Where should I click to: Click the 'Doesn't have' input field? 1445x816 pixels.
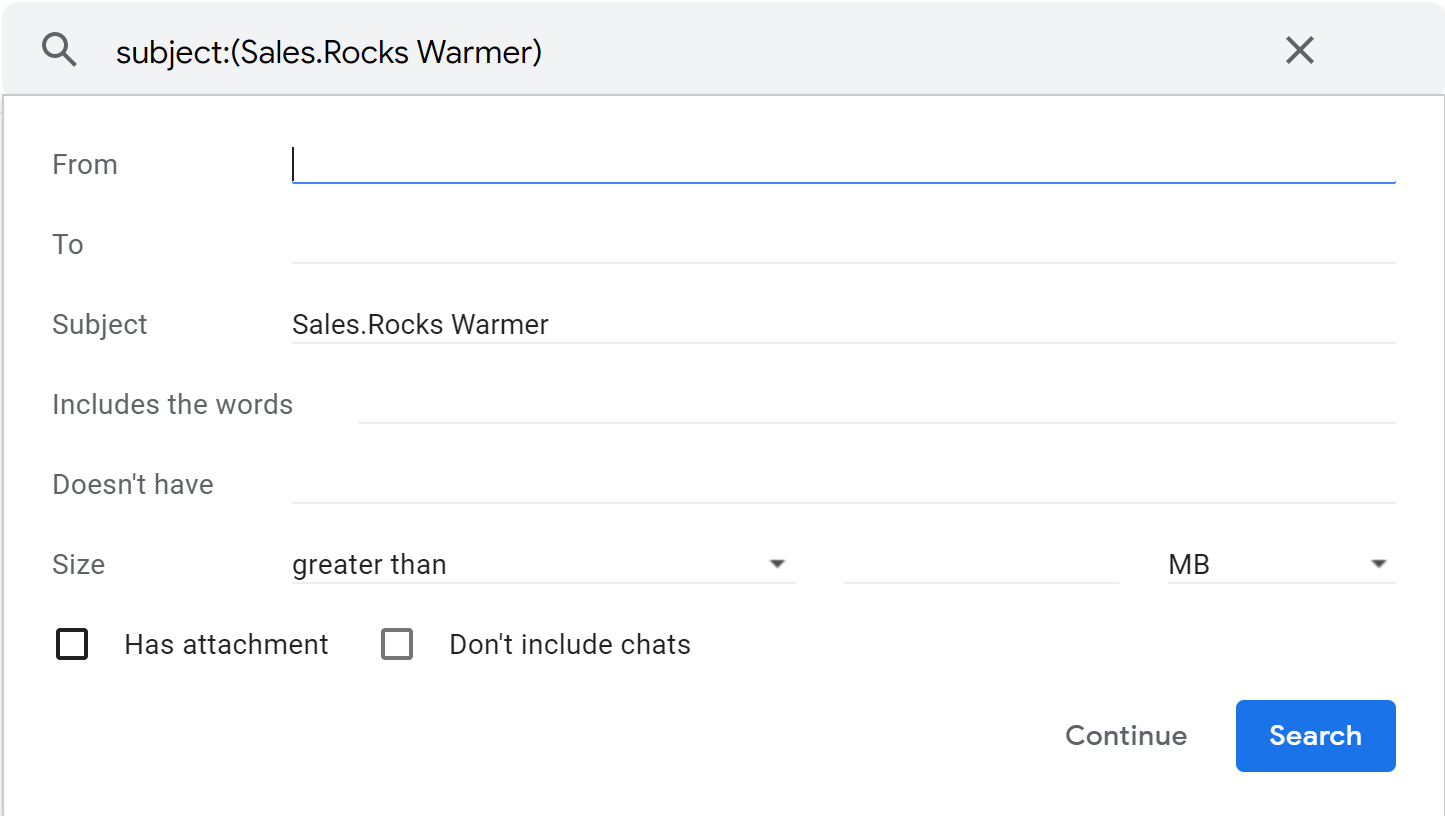click(843, 485)
